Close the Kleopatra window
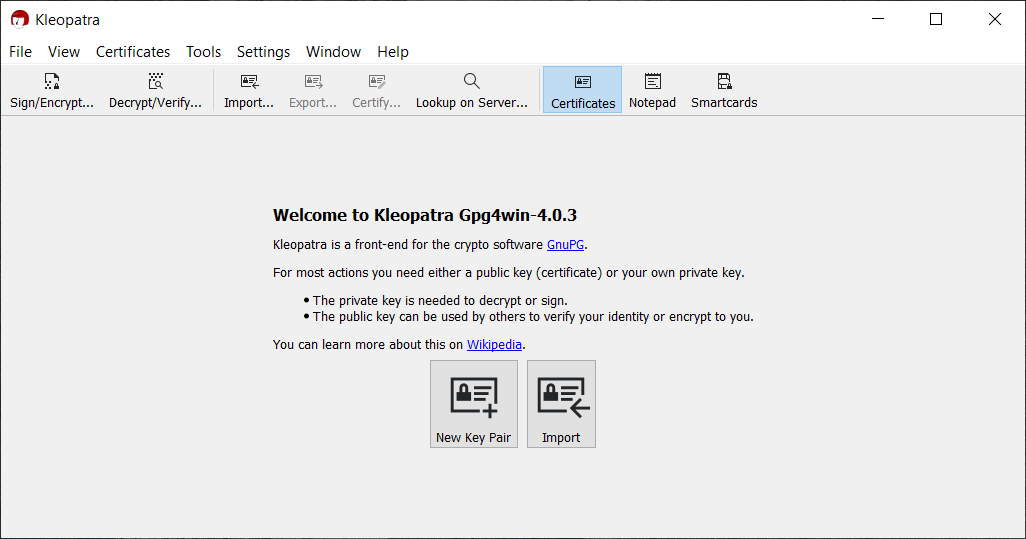The image size is (1026, 539). tap(995, 19)
